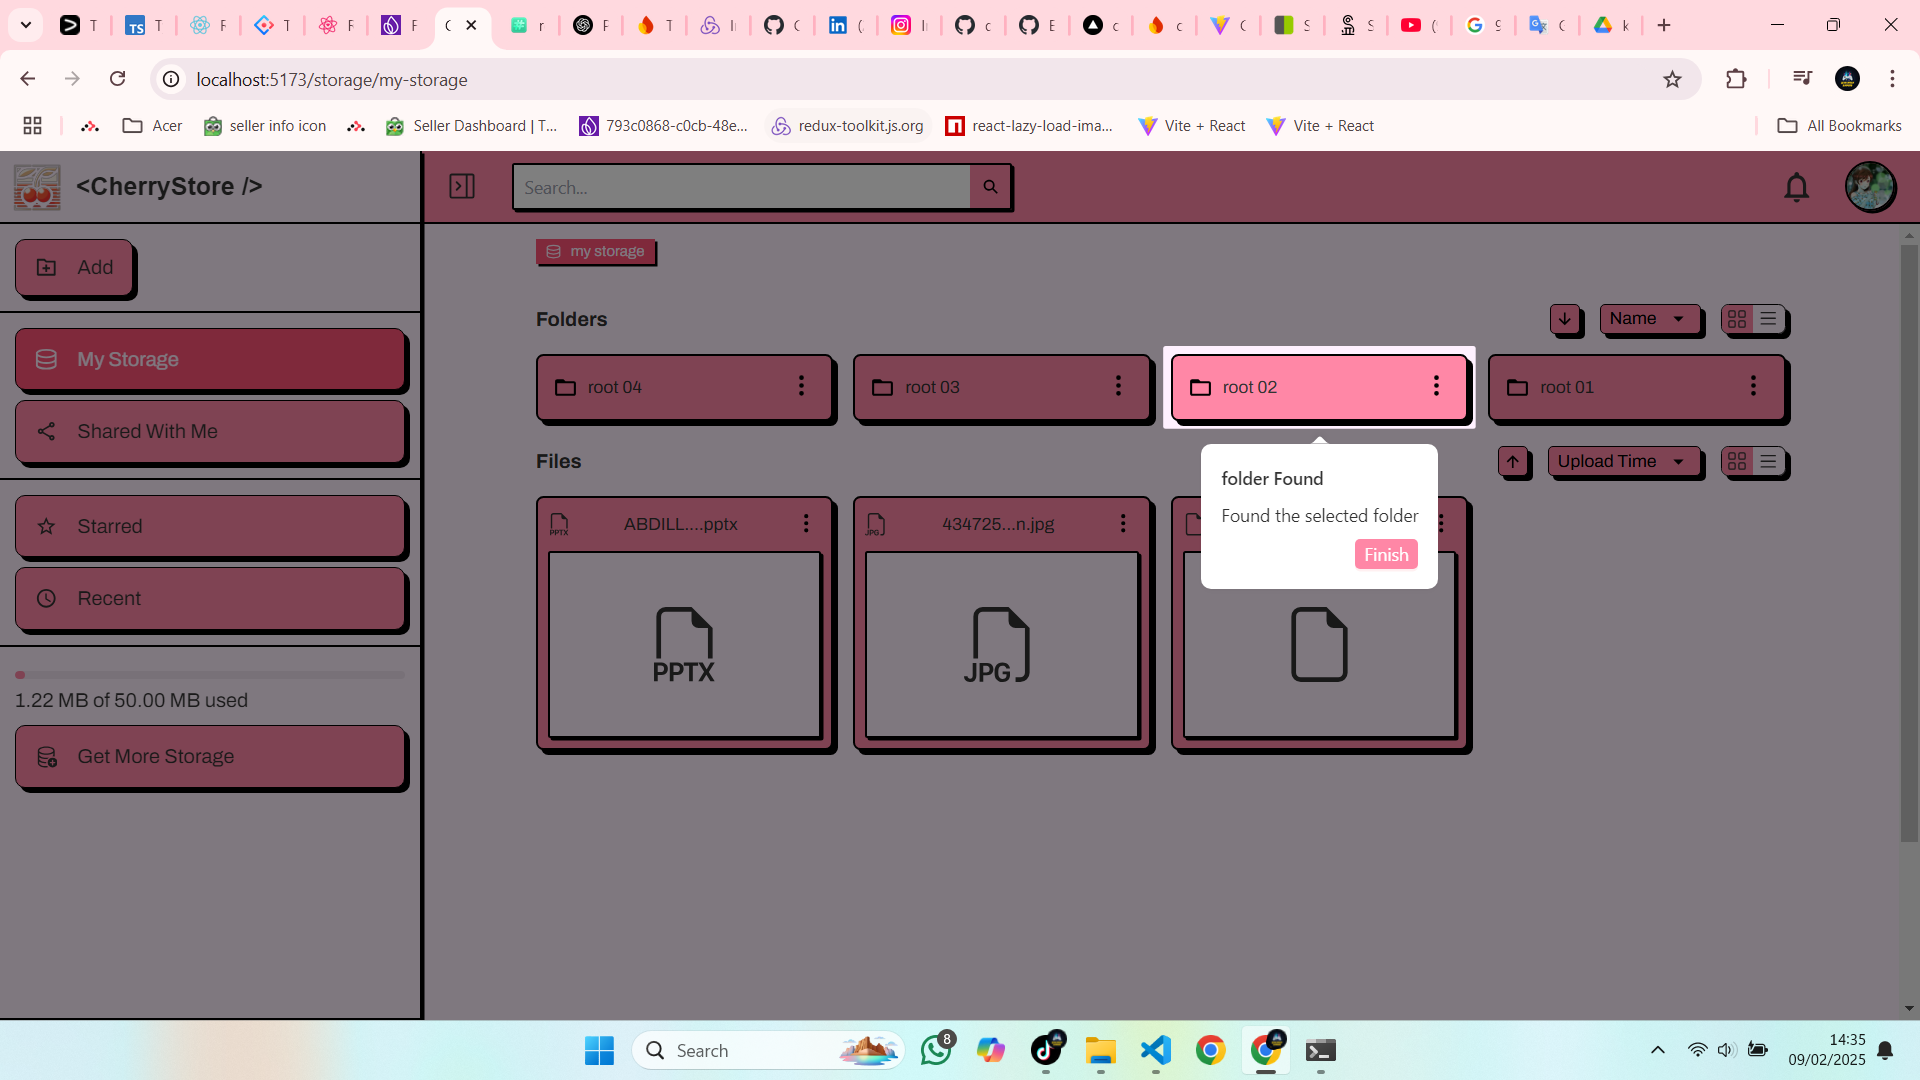The width and height of the screenshot is (1920, 1080).
Task: Click the root 03 three-dot menu
Action: (x=1118, y=386)
